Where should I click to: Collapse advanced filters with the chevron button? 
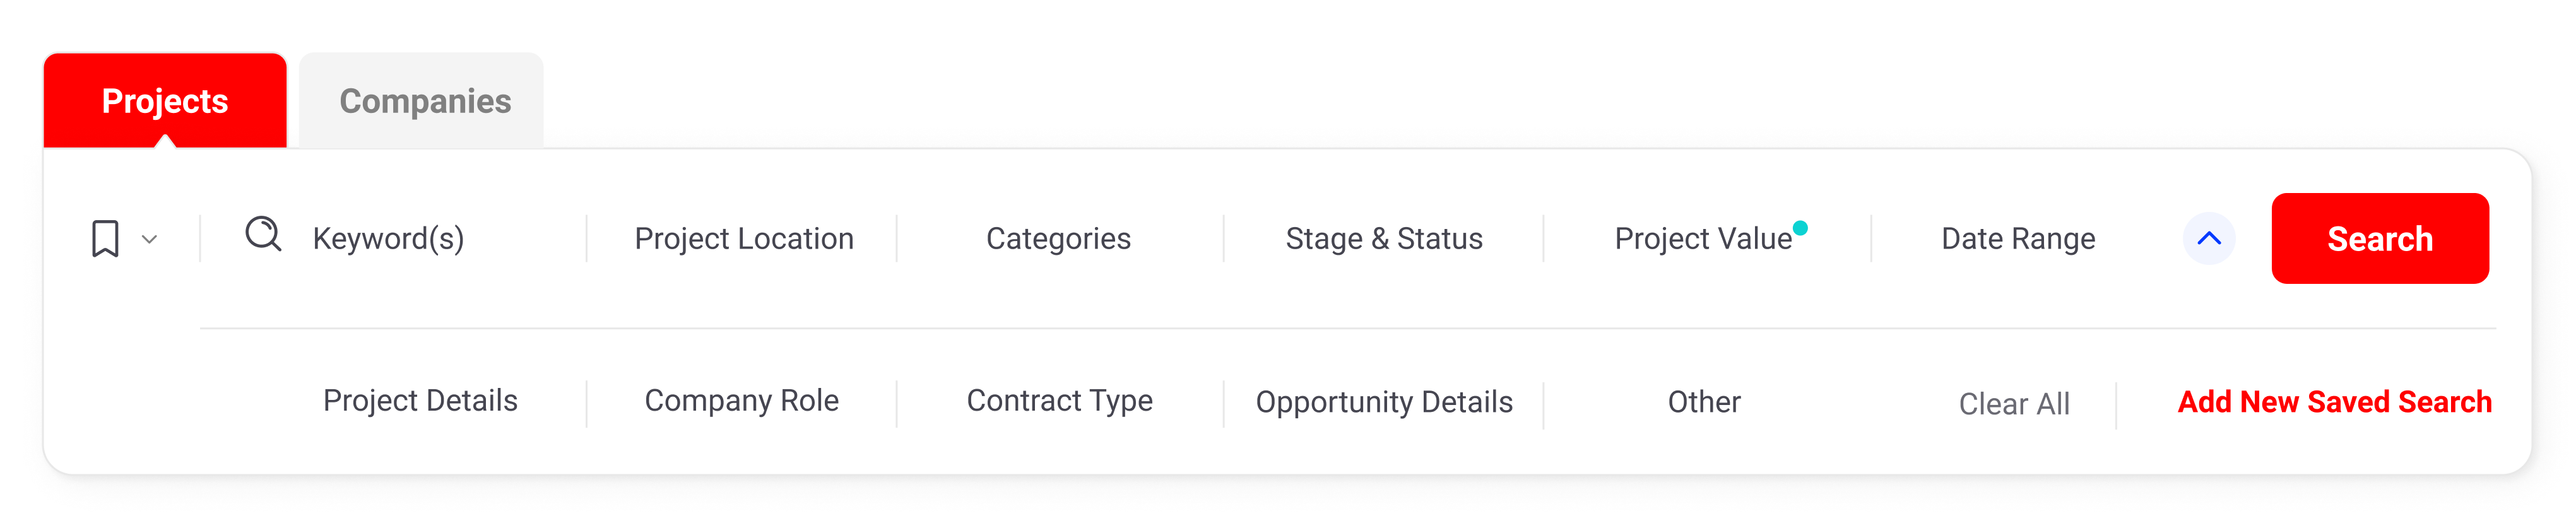(2208, 239)
